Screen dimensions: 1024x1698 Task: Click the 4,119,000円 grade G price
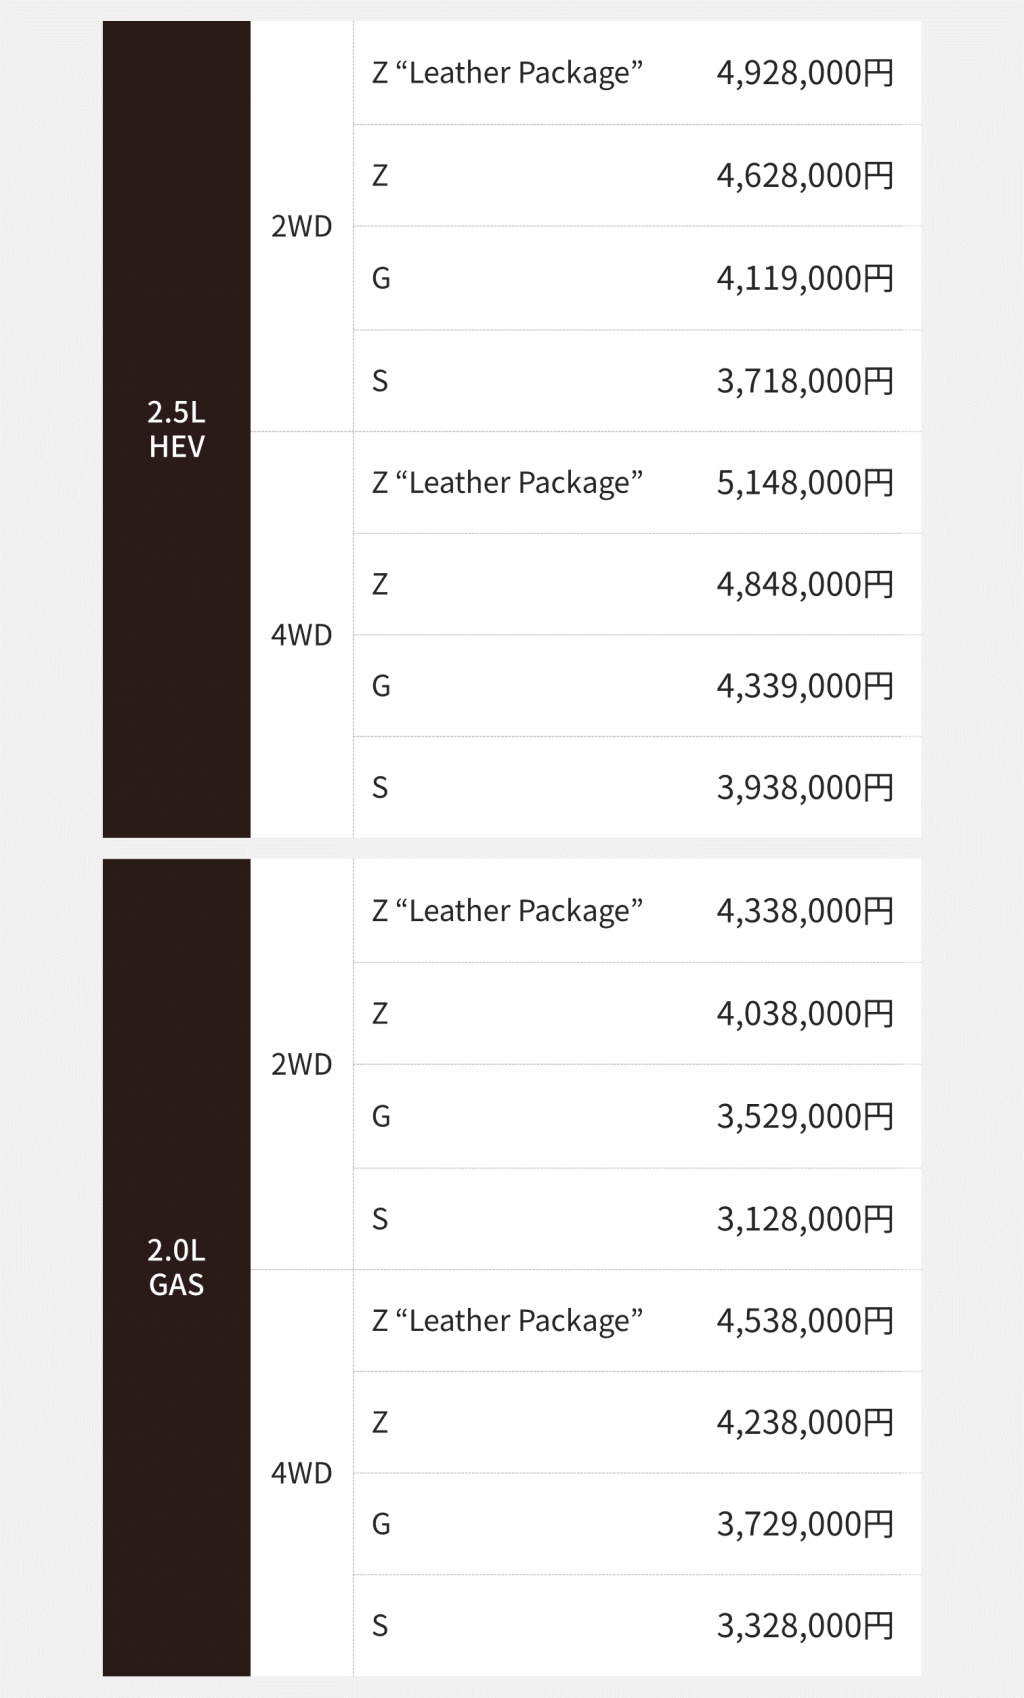805,278
